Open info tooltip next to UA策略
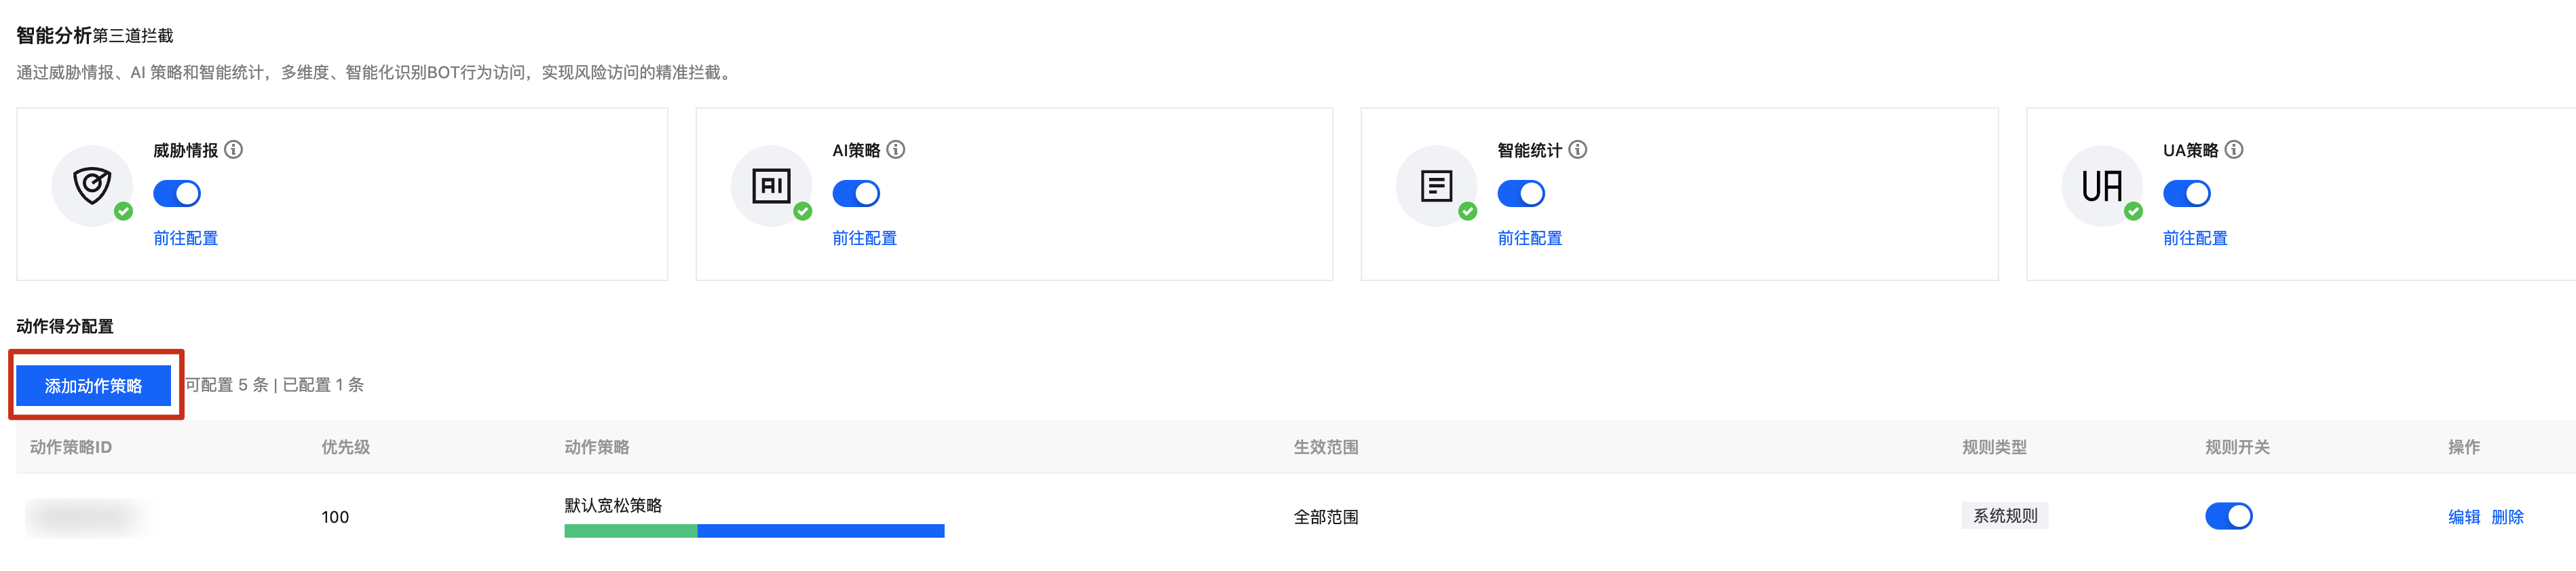The width and height of the screenshot is (2576, 571). [2234, 150]
